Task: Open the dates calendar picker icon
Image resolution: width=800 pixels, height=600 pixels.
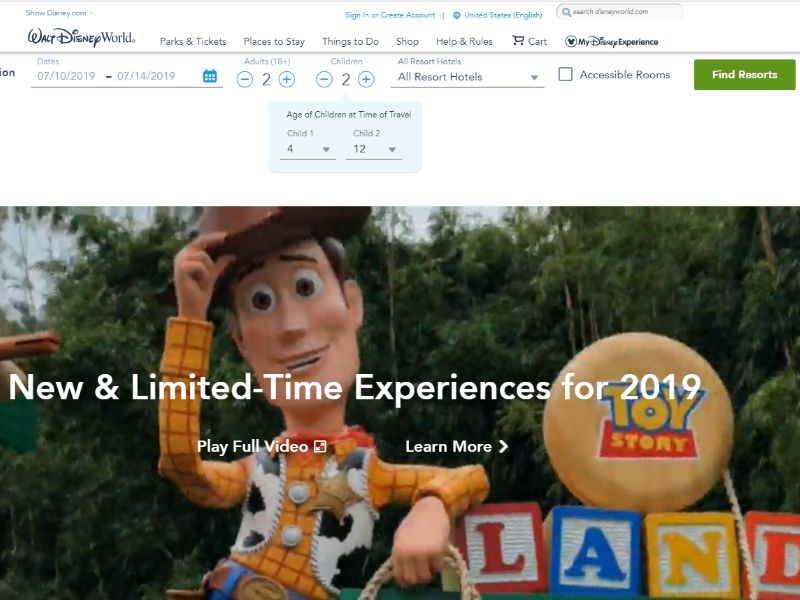Action: point(210,76)
